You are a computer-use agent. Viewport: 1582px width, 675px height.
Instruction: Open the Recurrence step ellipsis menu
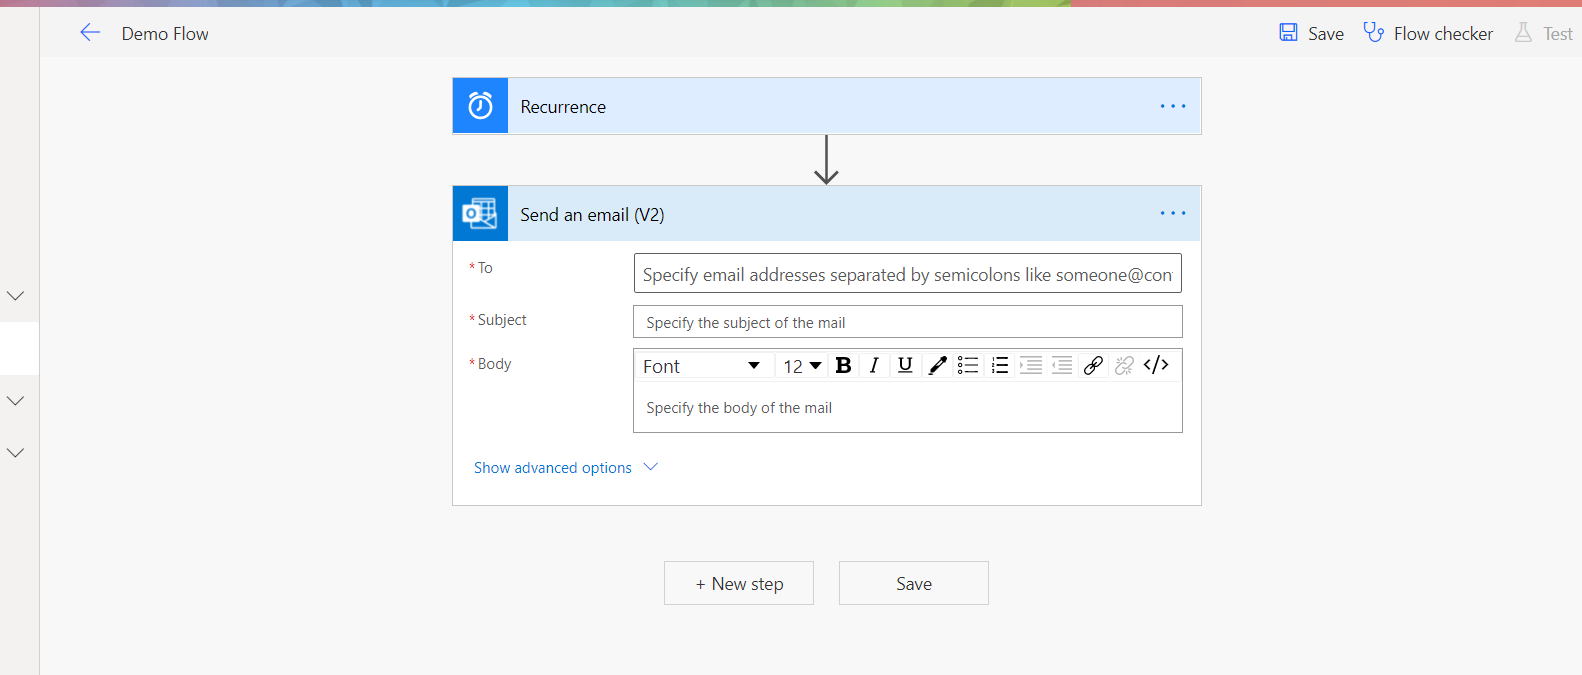point(1173,106)
